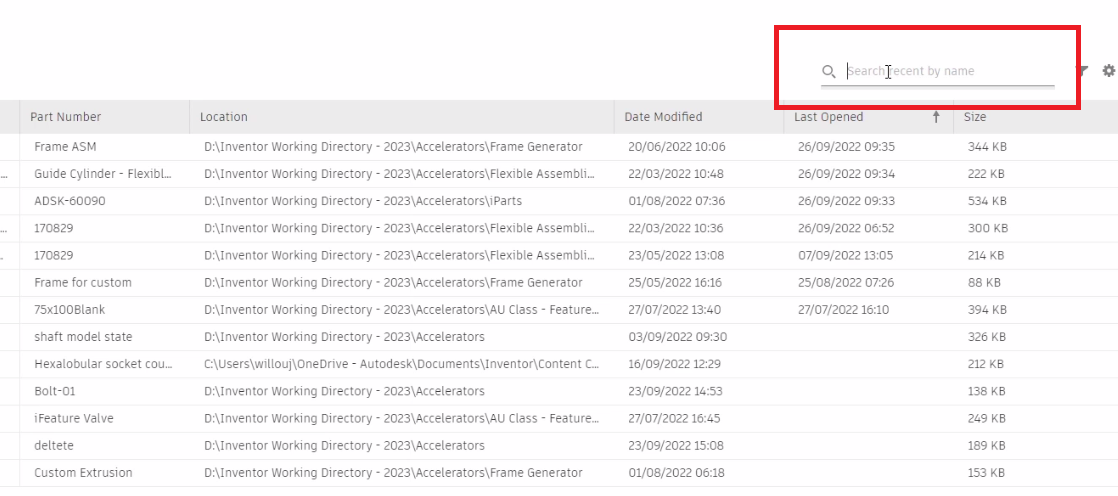Select the Frame for custom row
This screenshot has width=1118, height=496.
click(559, 282)
